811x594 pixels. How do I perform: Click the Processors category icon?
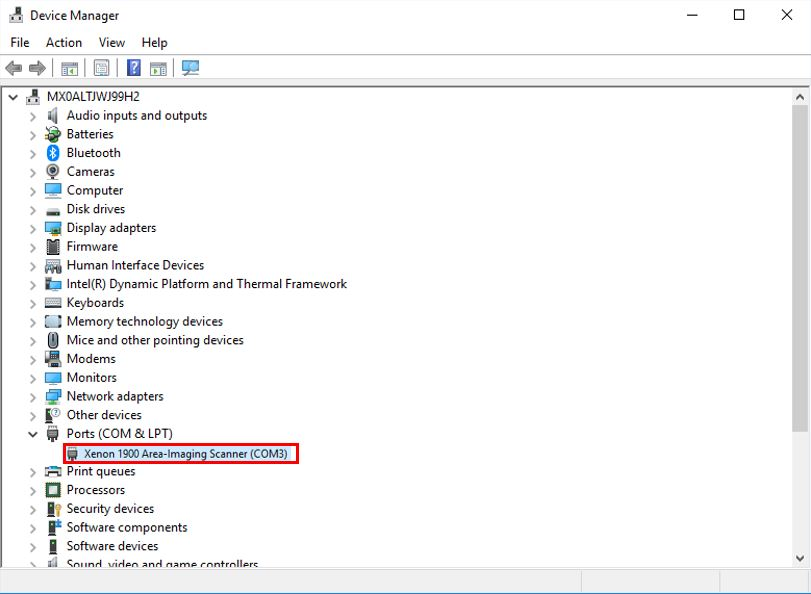[x=53, y=489]
